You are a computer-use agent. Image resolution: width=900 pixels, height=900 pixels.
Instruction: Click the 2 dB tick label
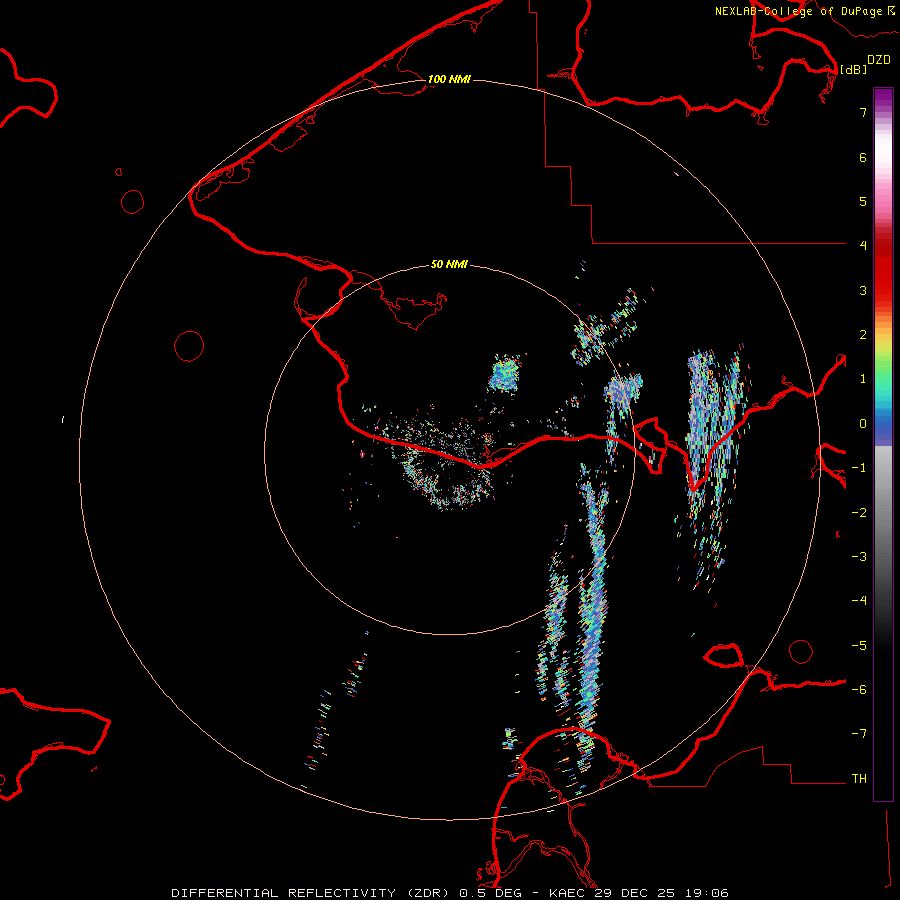tap(863, 335)
